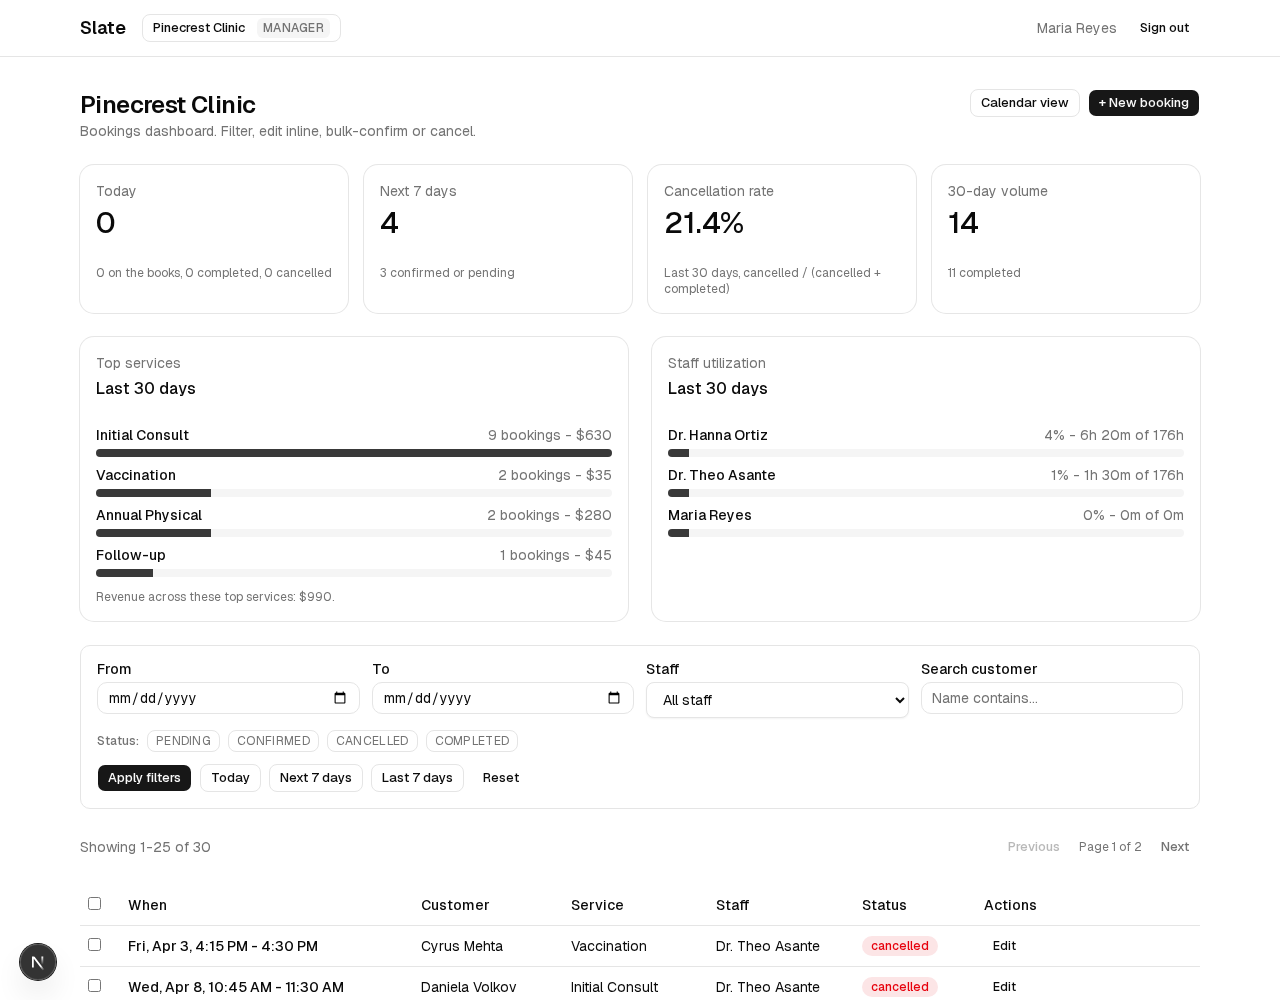The height and width of the screenshot is (1000, 1280).
Task: Edit the Daniela Volkov booking
Action: coord(1004,987)
